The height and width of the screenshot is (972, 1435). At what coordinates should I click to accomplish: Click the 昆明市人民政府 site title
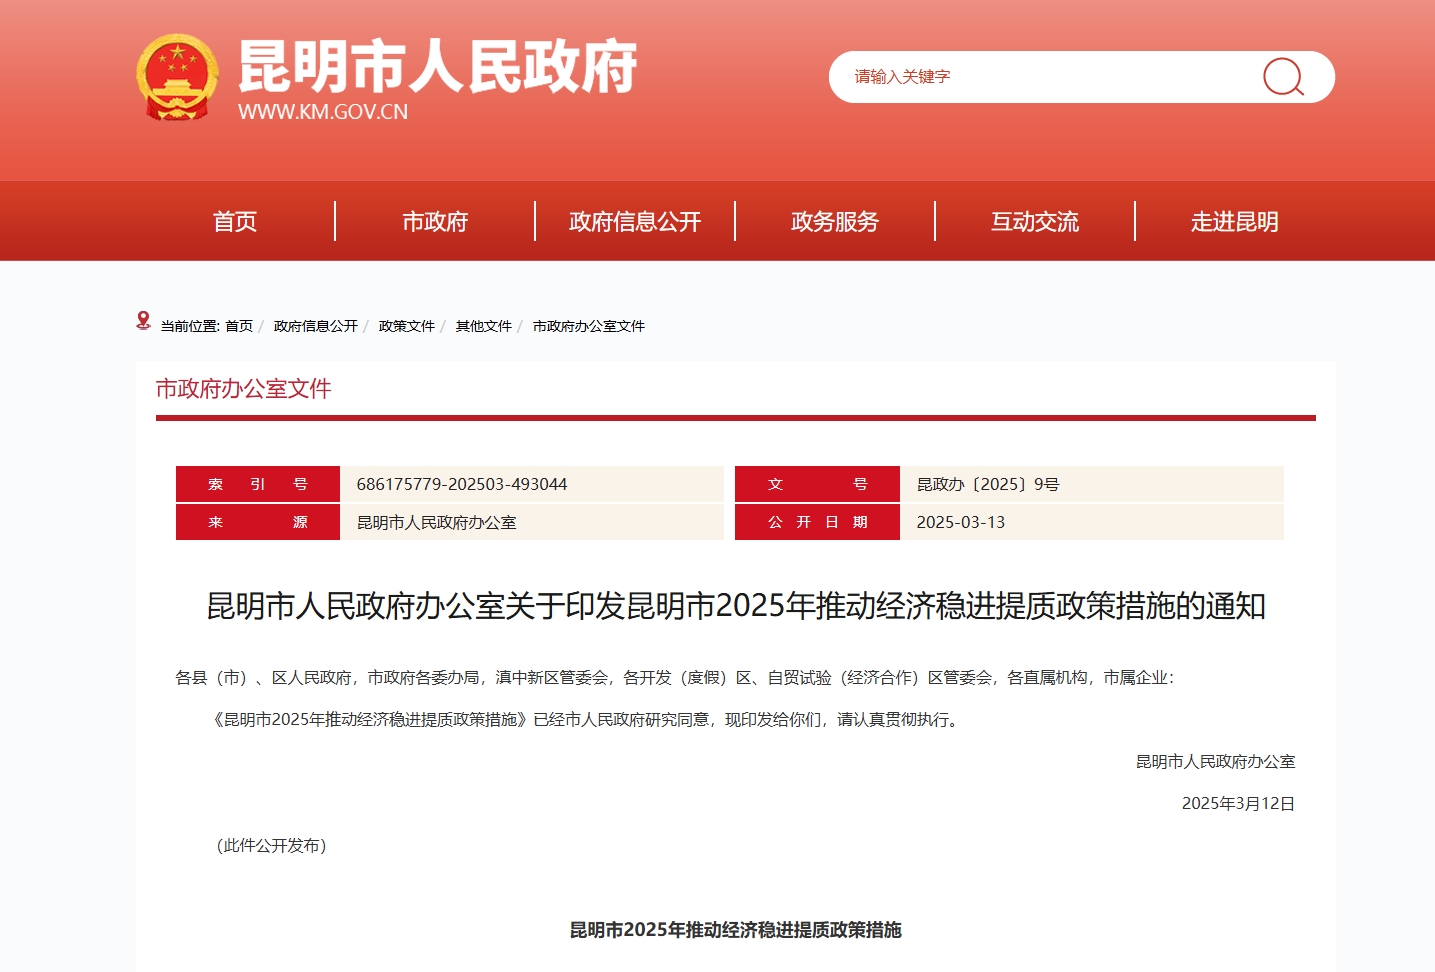[437, 67]
